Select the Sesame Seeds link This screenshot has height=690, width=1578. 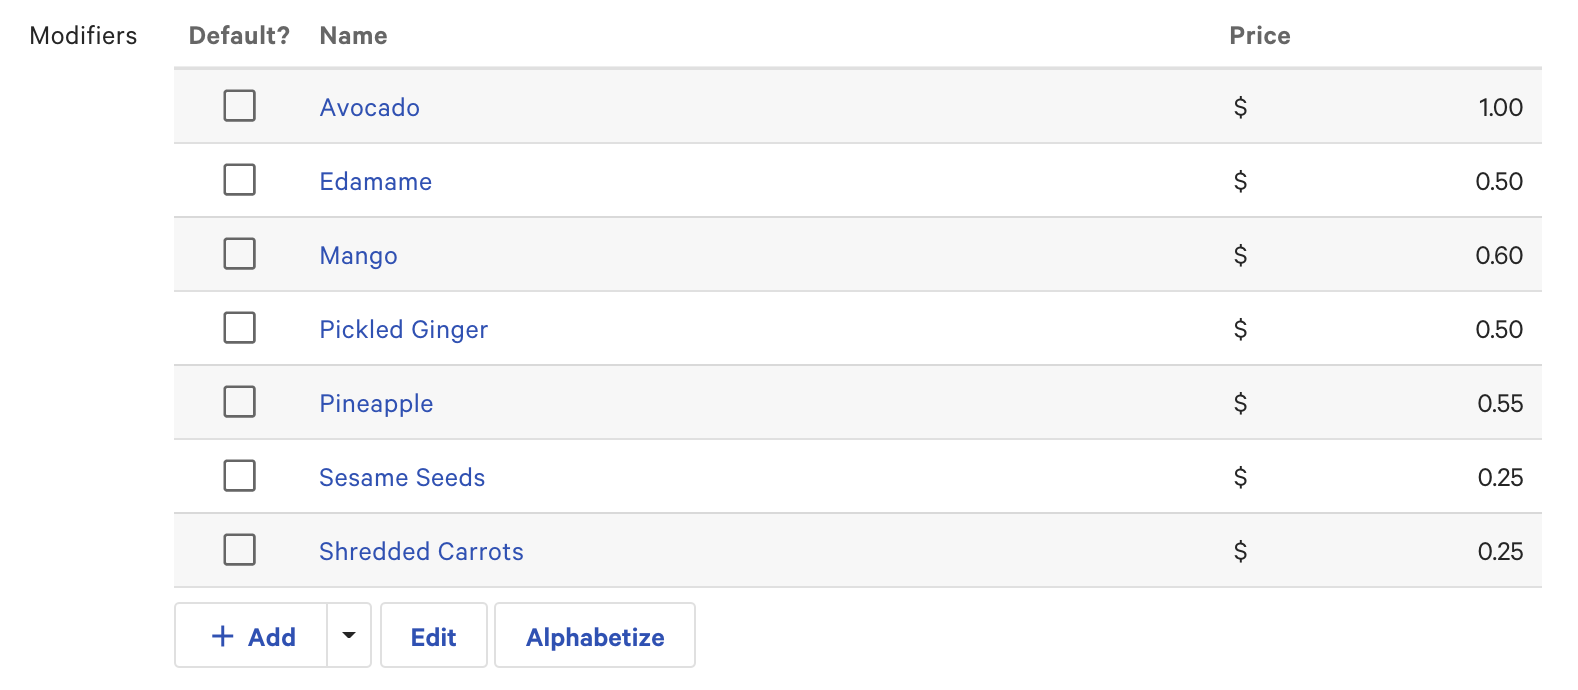pos(401,478)
